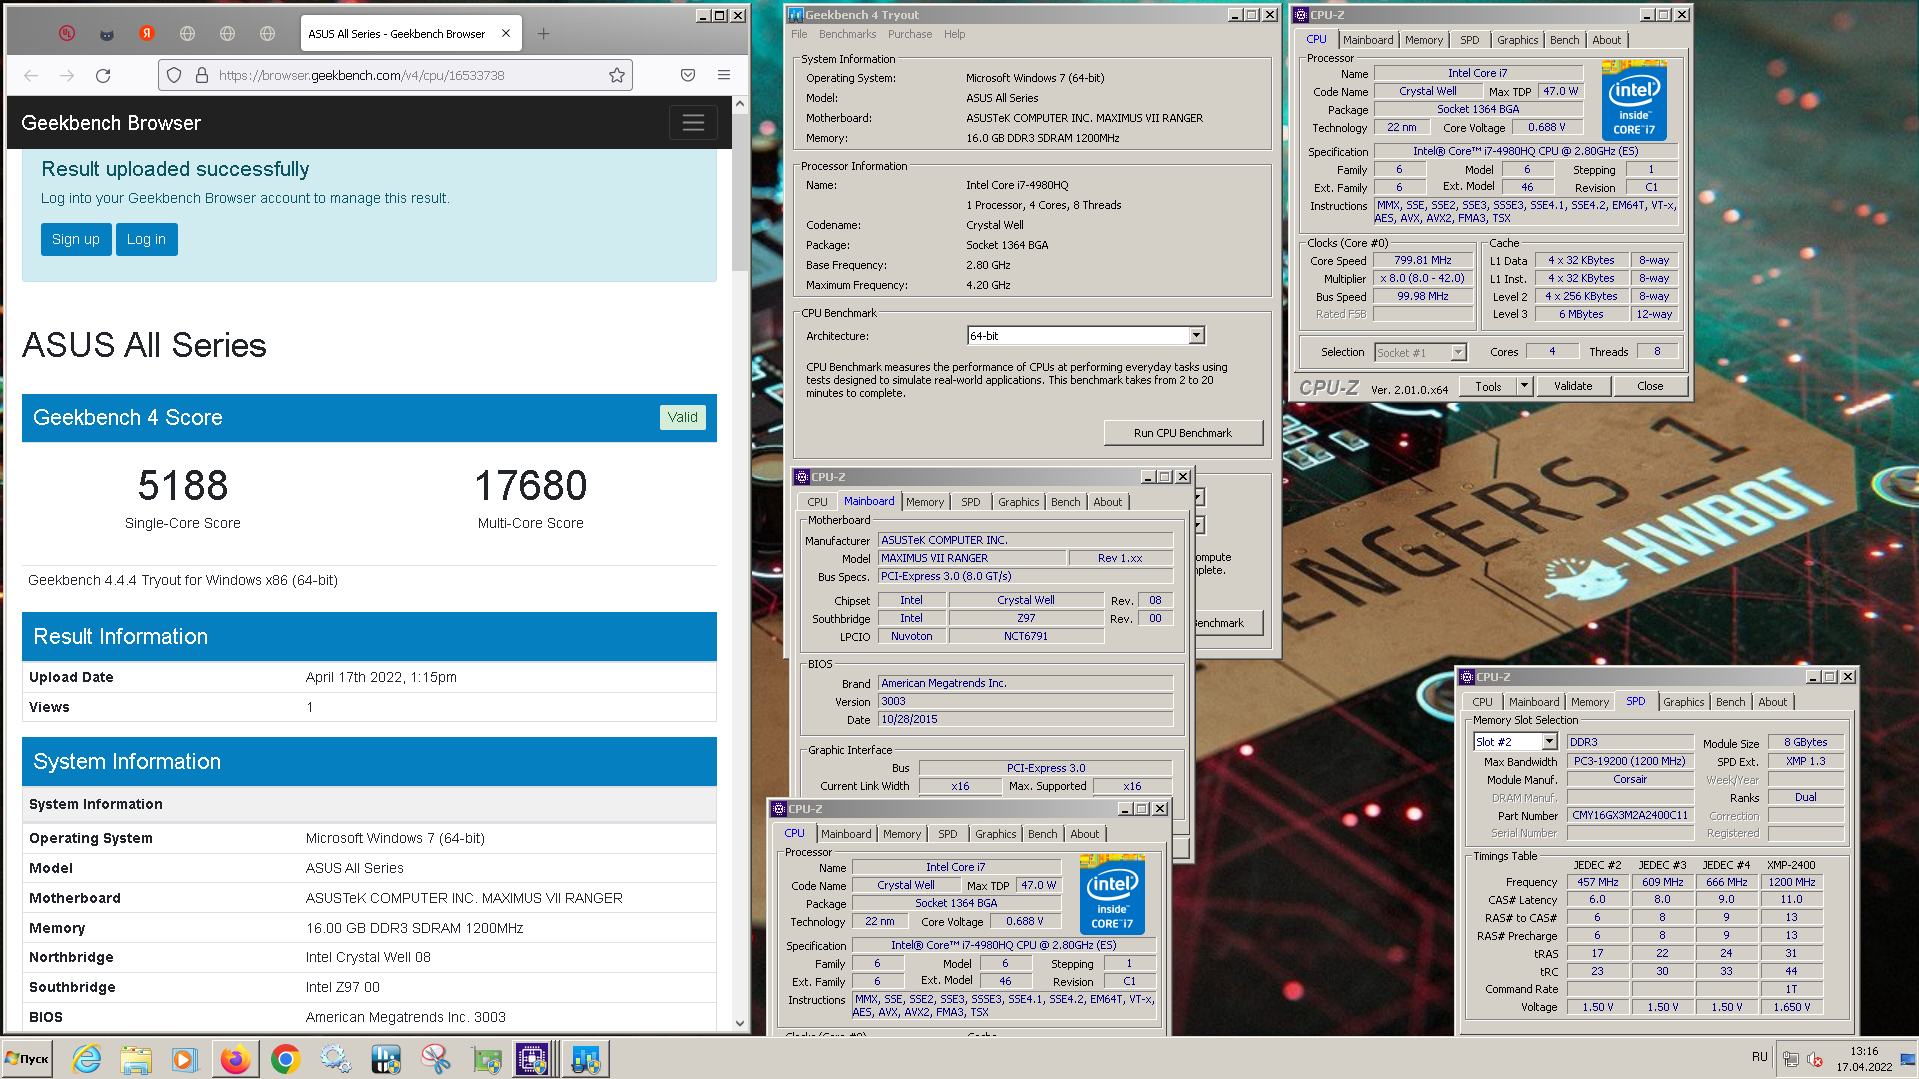Screen dimensions: 1919x1079
Task: Click the Sign up button
Action: pos(76,239)
